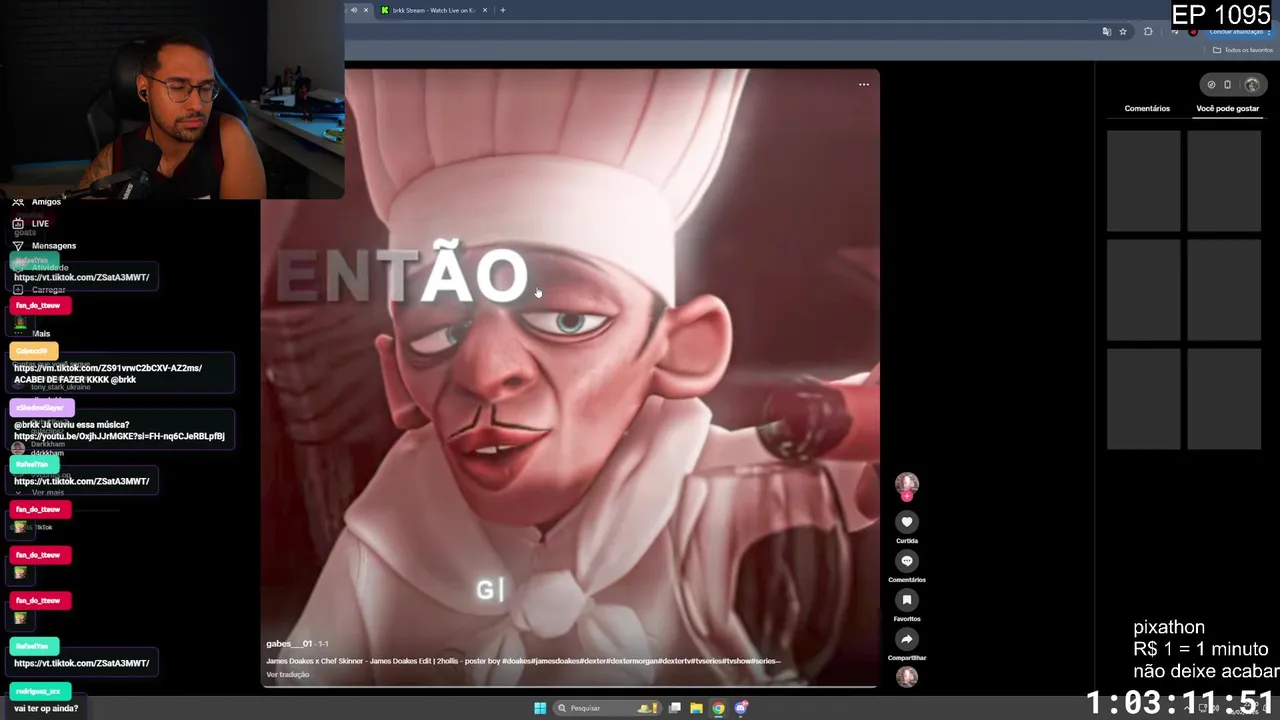Image resolution: width=1280 pixels, height=720 pixels.
Task: Open a new browser tab with the plus button
Action: click(x=503, y=10)
